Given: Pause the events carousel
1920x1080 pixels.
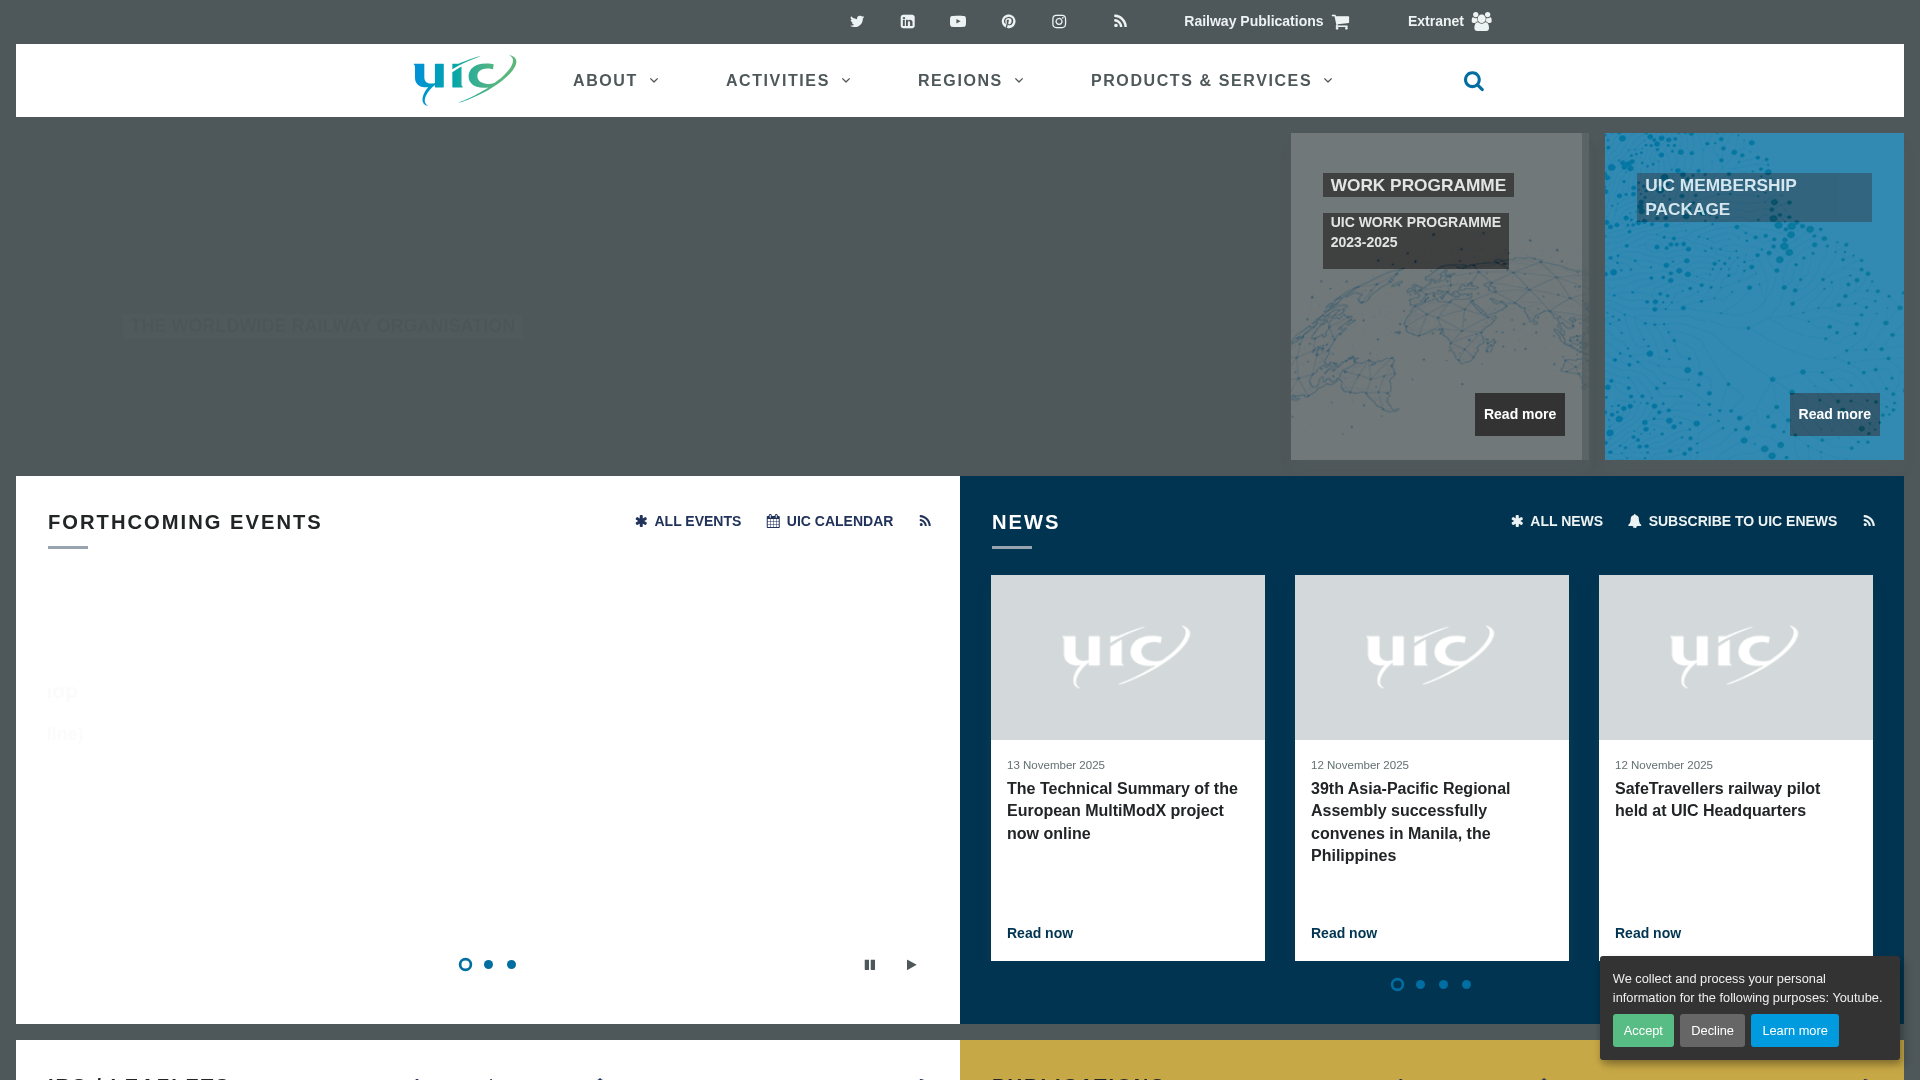Looking at the screenshot, I should coord(869,964).
